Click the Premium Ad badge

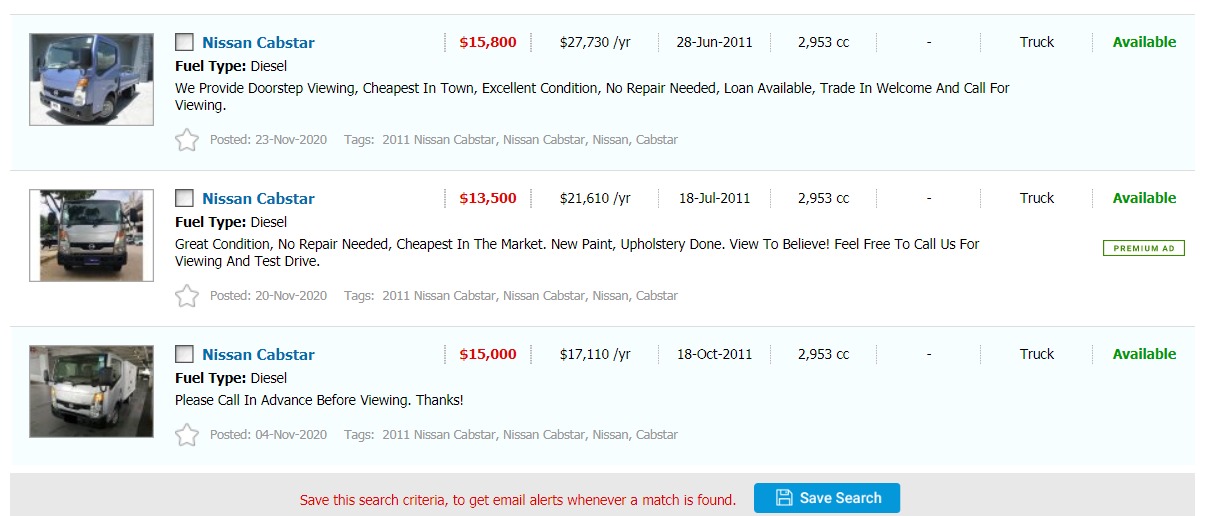click(1143, 248)
